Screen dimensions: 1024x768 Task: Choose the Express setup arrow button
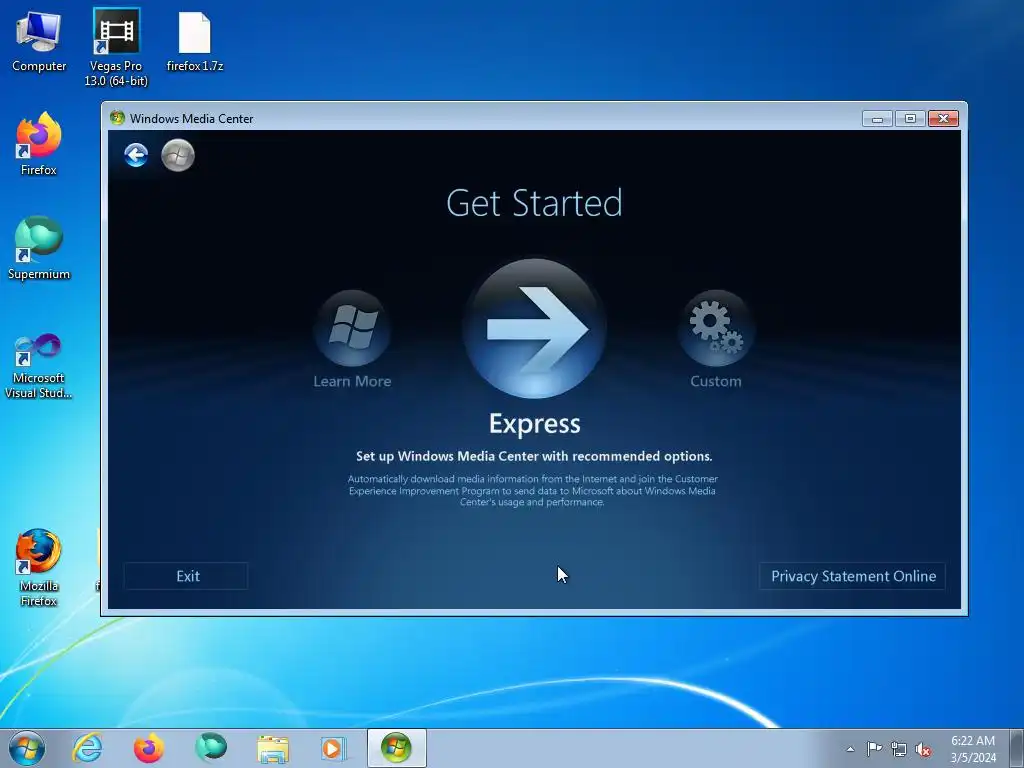tap(534, 328)
